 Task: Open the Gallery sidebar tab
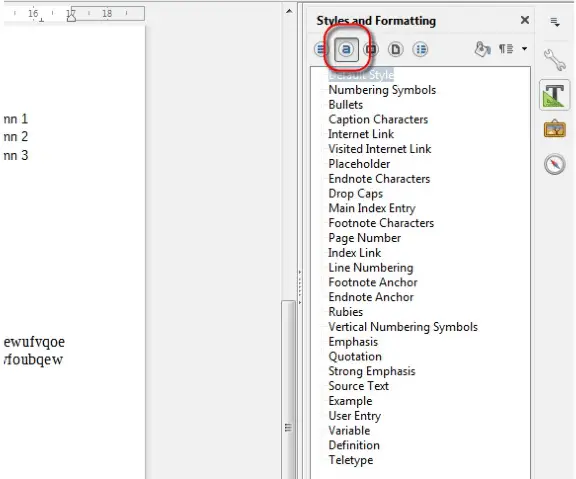click(x=554, y=129)
